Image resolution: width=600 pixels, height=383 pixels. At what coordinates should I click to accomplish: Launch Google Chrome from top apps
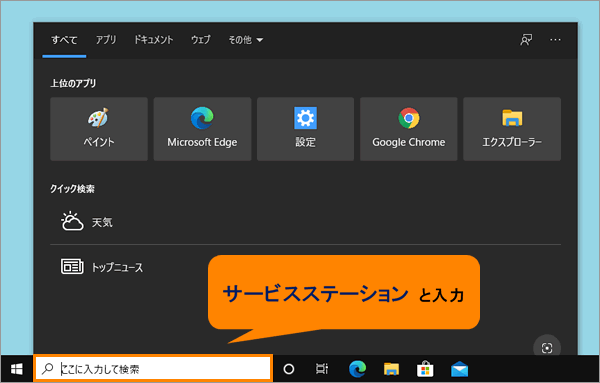tap(409, 129)
